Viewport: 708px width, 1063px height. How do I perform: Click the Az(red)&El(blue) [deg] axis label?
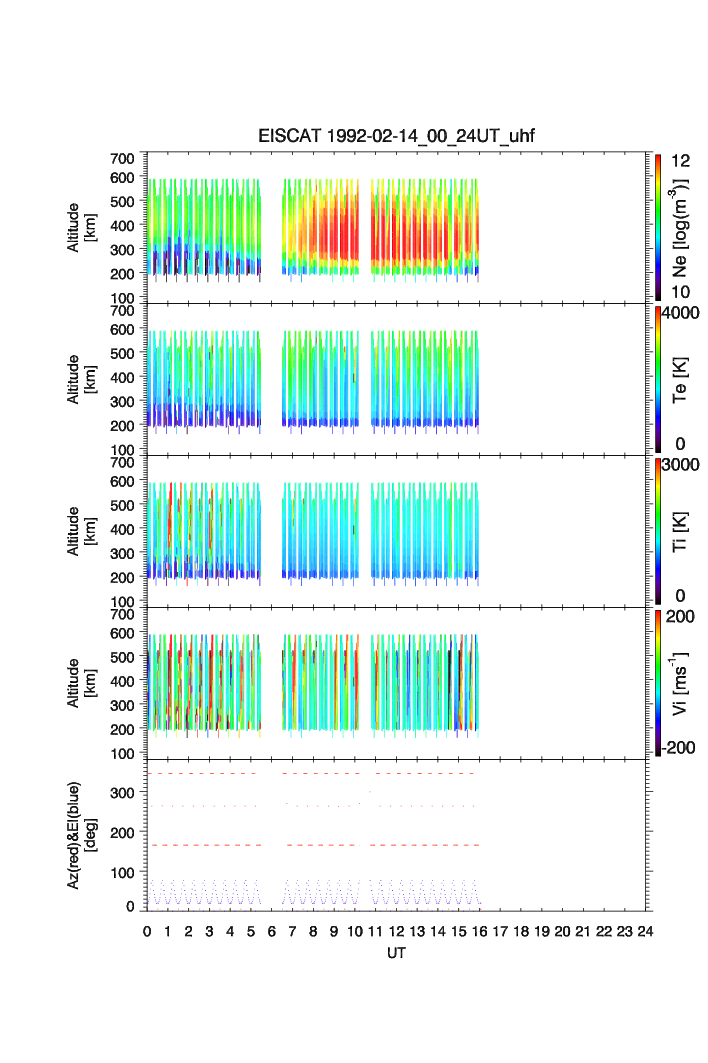(x=81, y=835)
